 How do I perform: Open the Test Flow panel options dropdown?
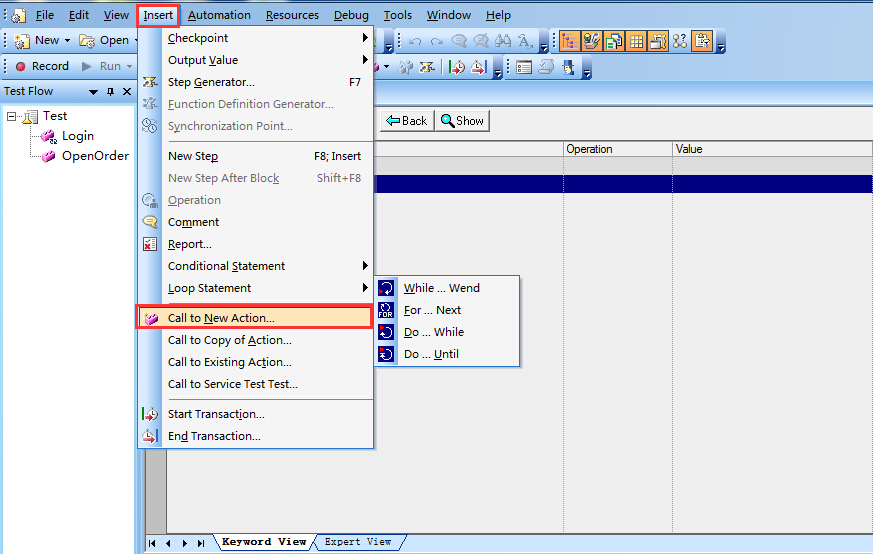click(x=93, y=92)
